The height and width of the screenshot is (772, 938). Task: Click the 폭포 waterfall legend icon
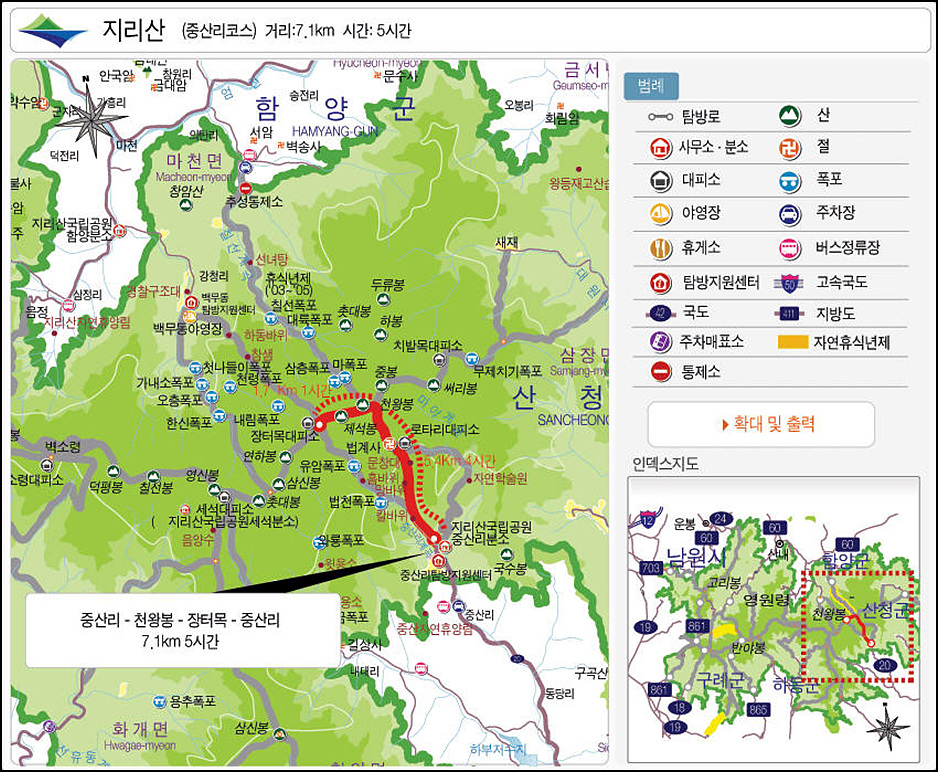click(790, 181)
